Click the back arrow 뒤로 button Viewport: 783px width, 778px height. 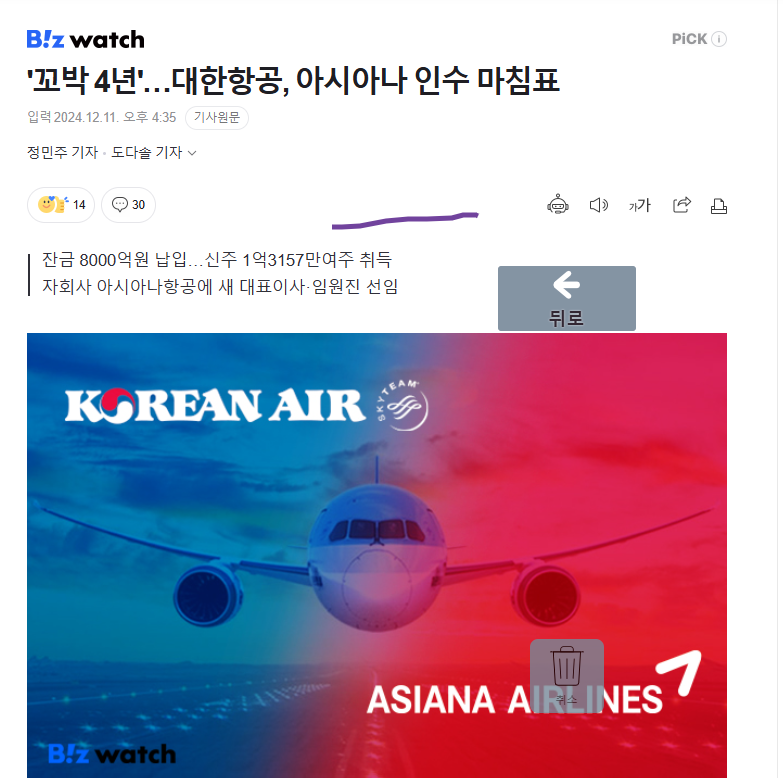point(567,298)
